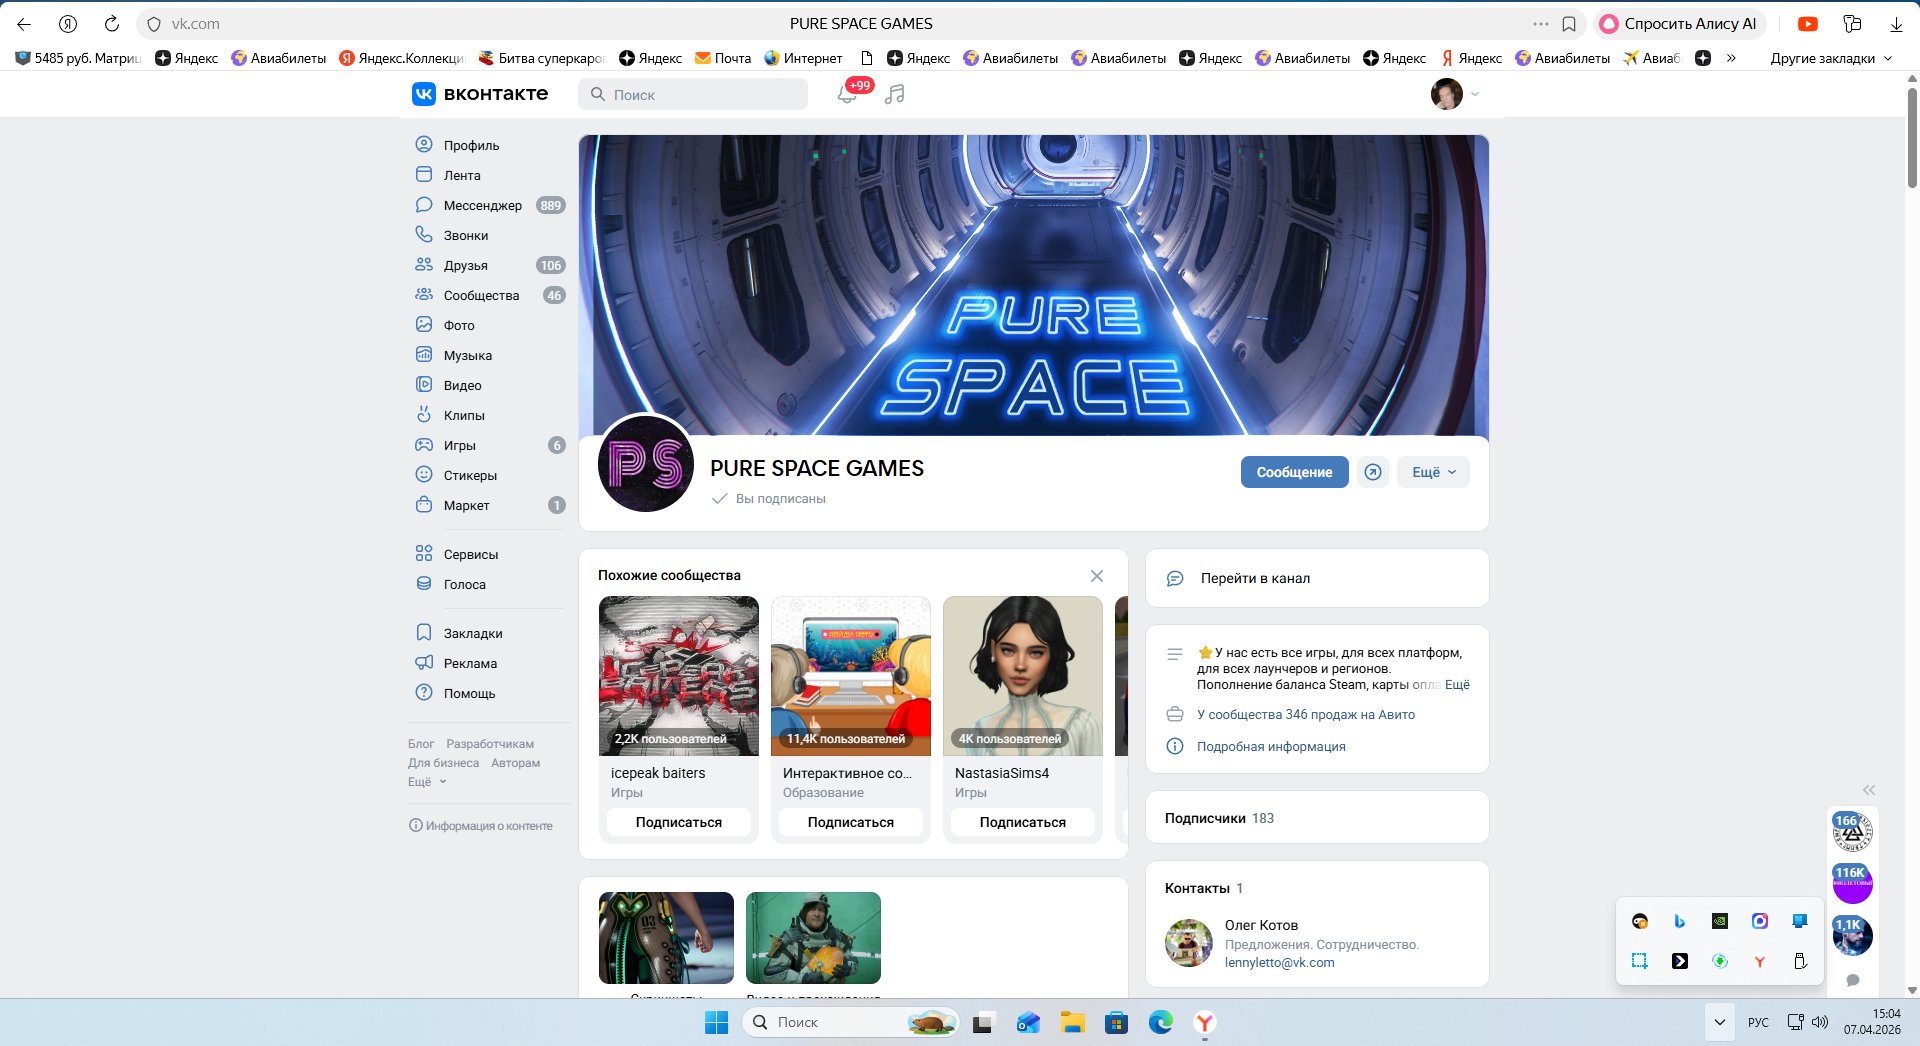Switch the РУС keyboard language indicator
Viewport: 1920px width, 1046px height.
tap(1758, 1022)
